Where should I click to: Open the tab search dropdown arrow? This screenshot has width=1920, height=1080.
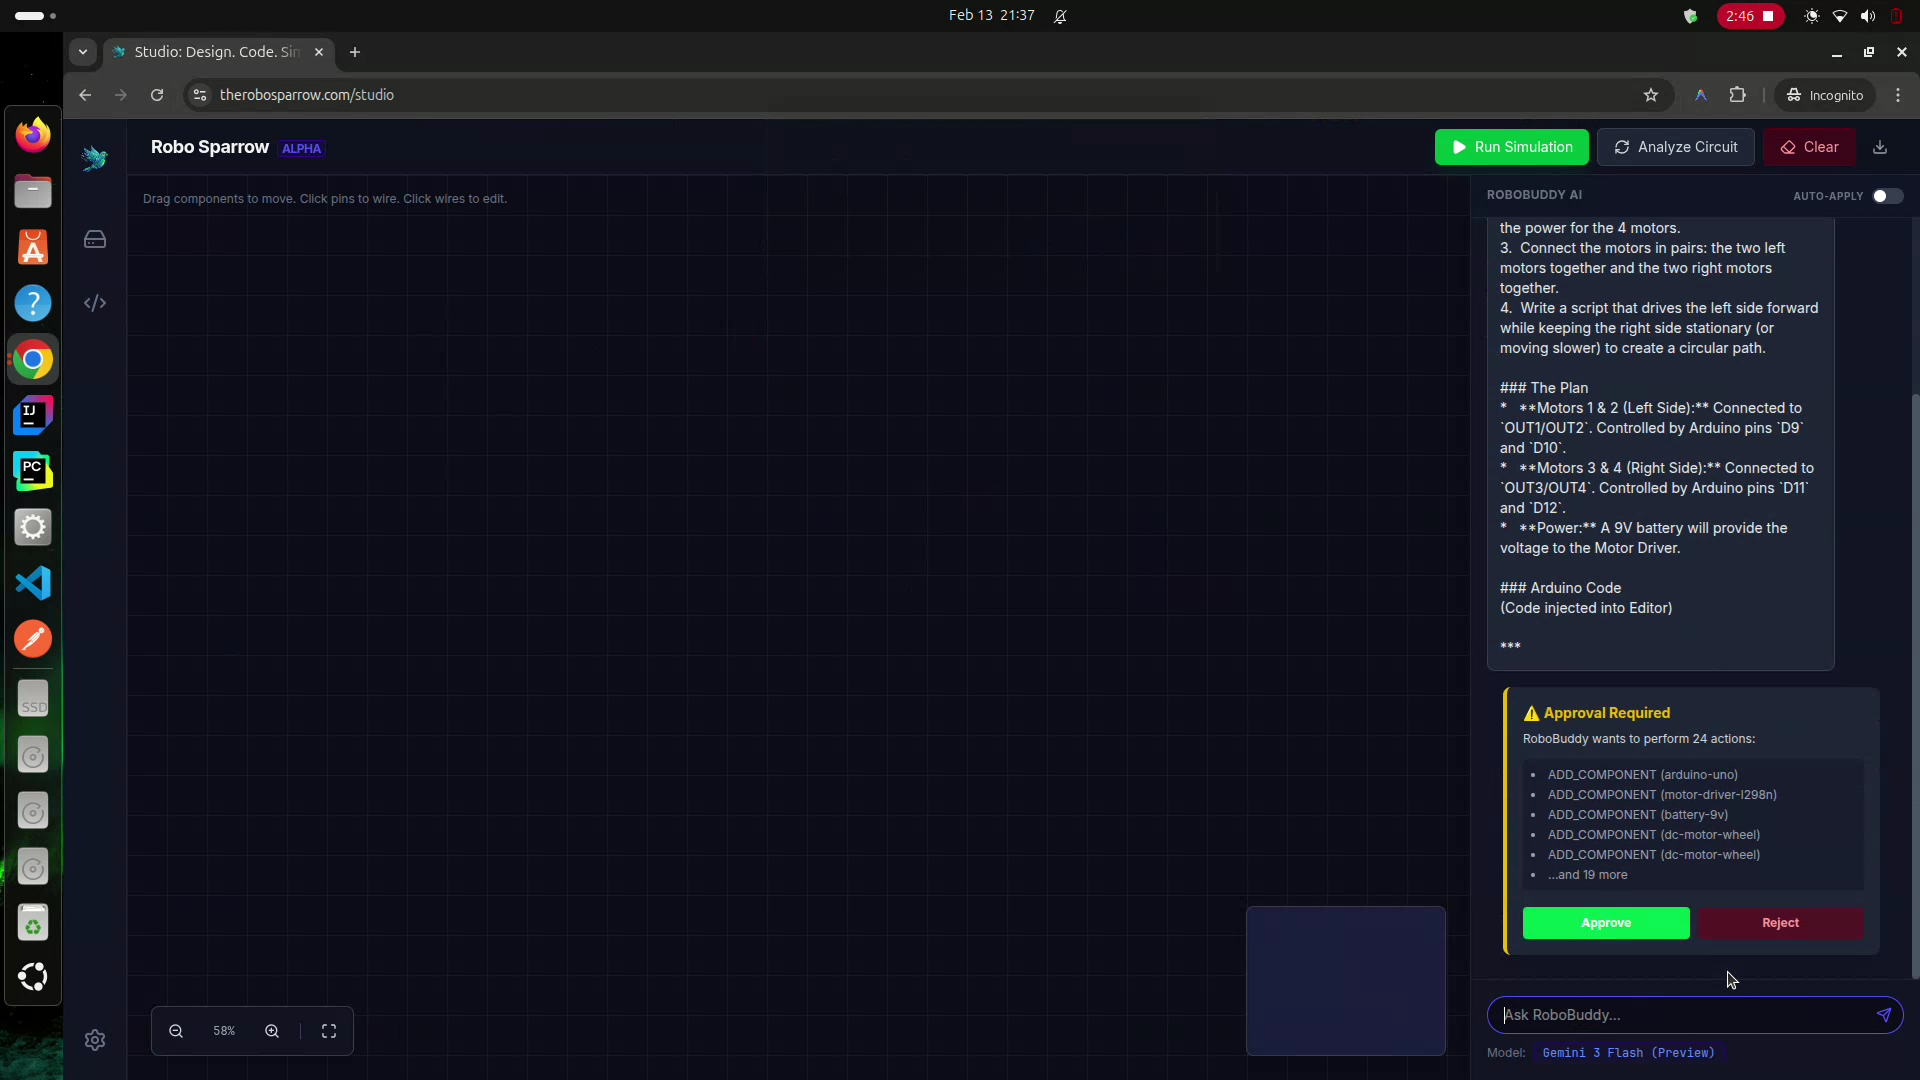(x=83, y=52)
